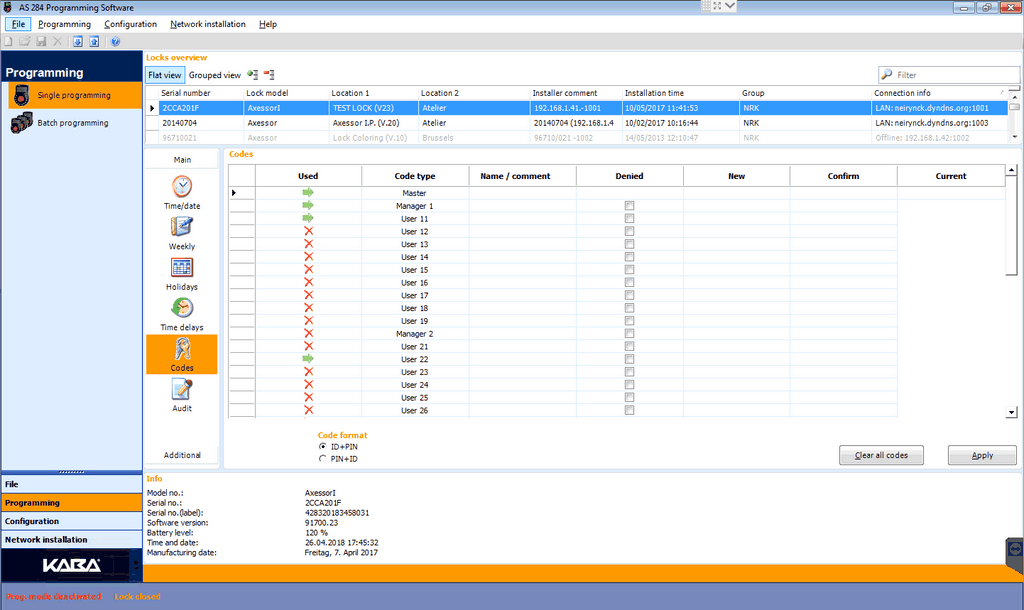Click the Filter input field
Viewport: 1024px width, 610px height.
(949, 75)
